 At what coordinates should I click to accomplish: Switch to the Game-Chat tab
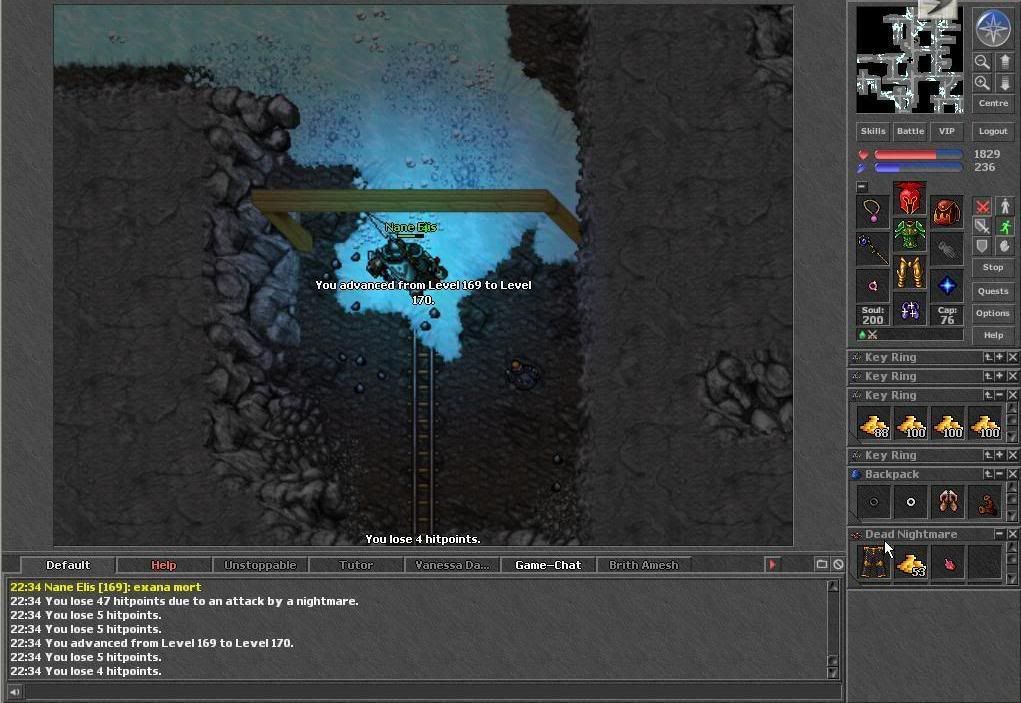click(x=548, y=565)
